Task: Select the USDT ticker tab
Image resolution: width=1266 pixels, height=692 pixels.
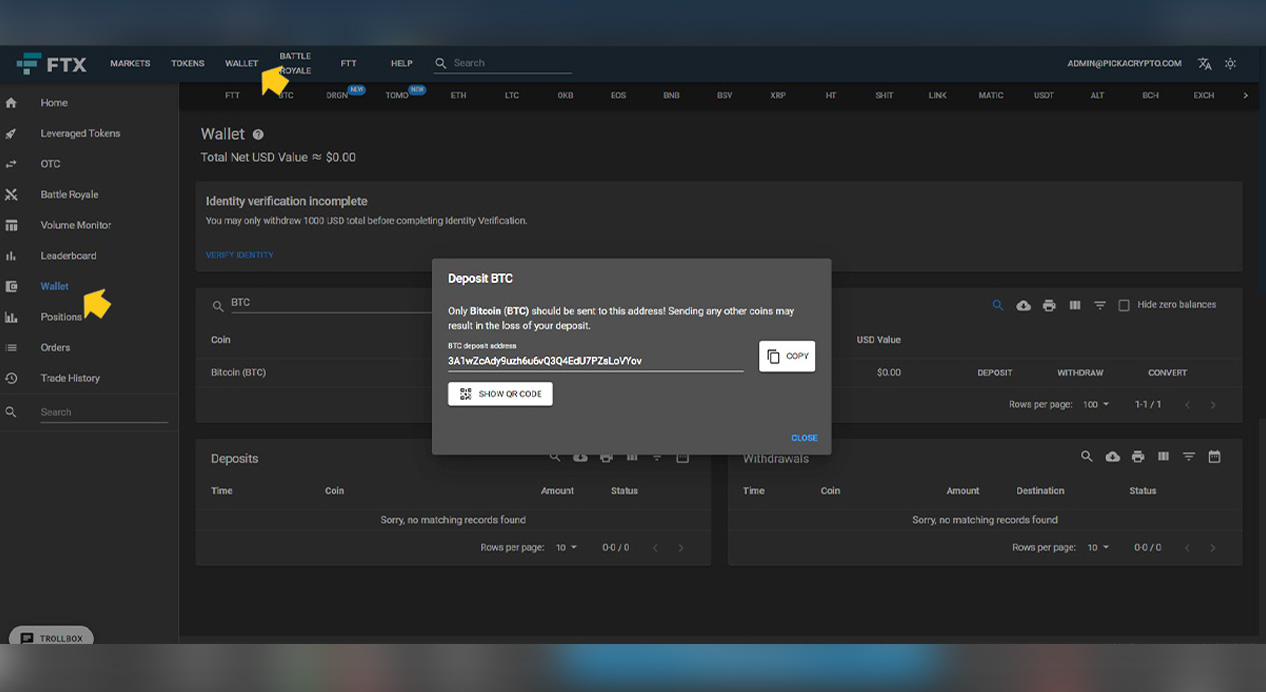Action: coord(1044,96)
